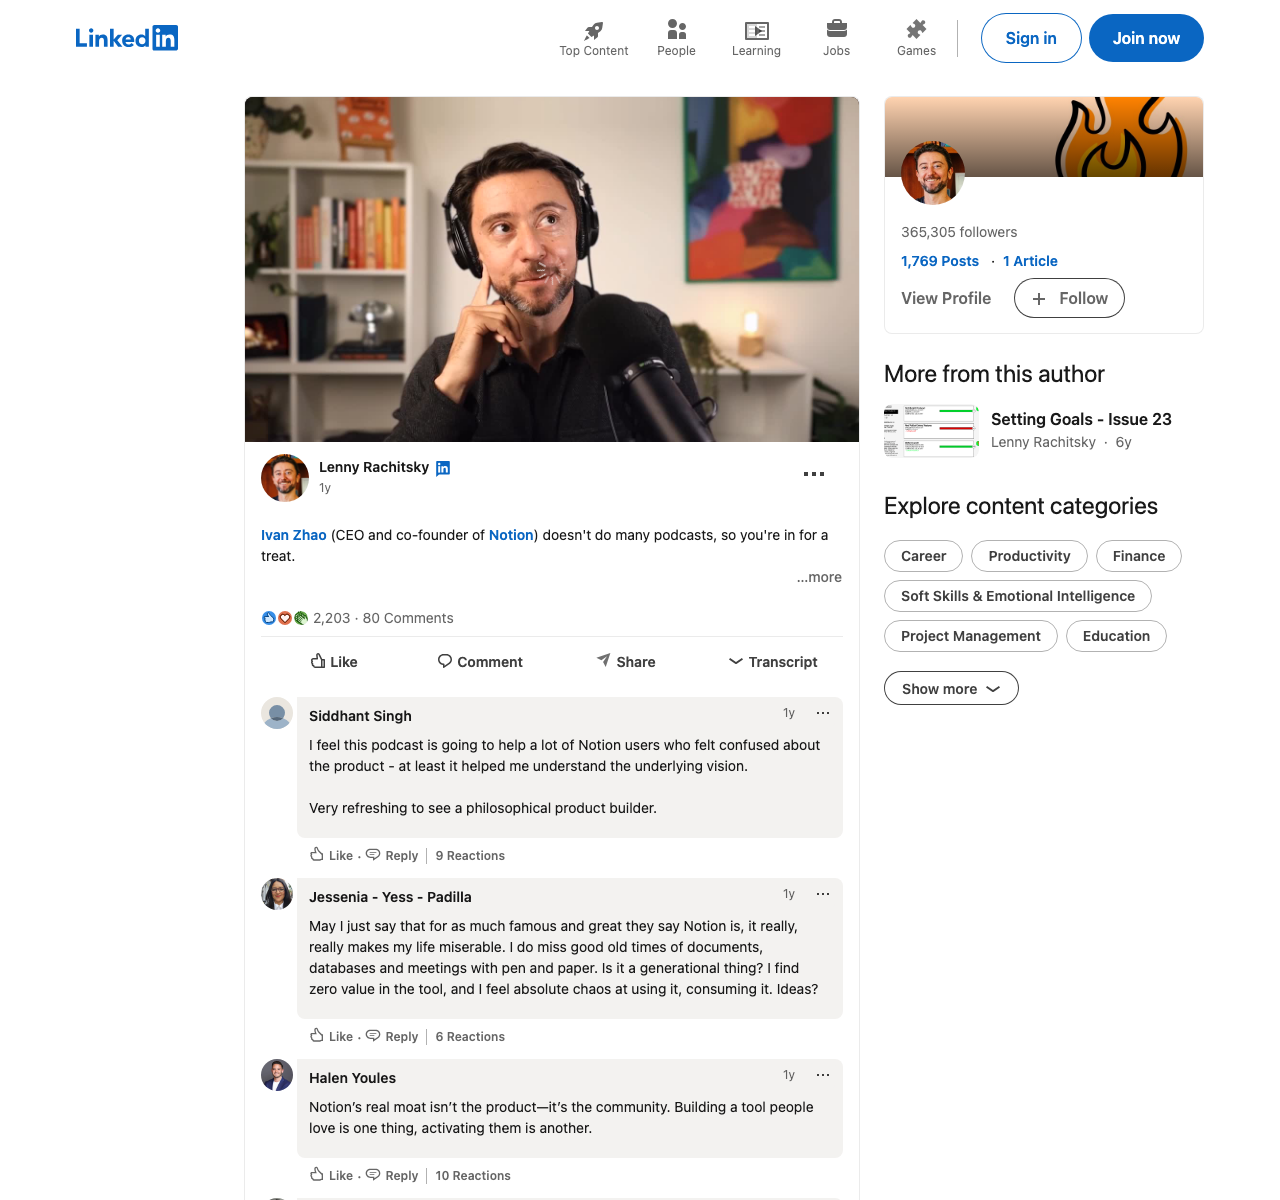The width and height of the screenshot is (1280, 1200).
Task: Open Jessenia - Yess - Padilla name link
Action: [390, 897]
